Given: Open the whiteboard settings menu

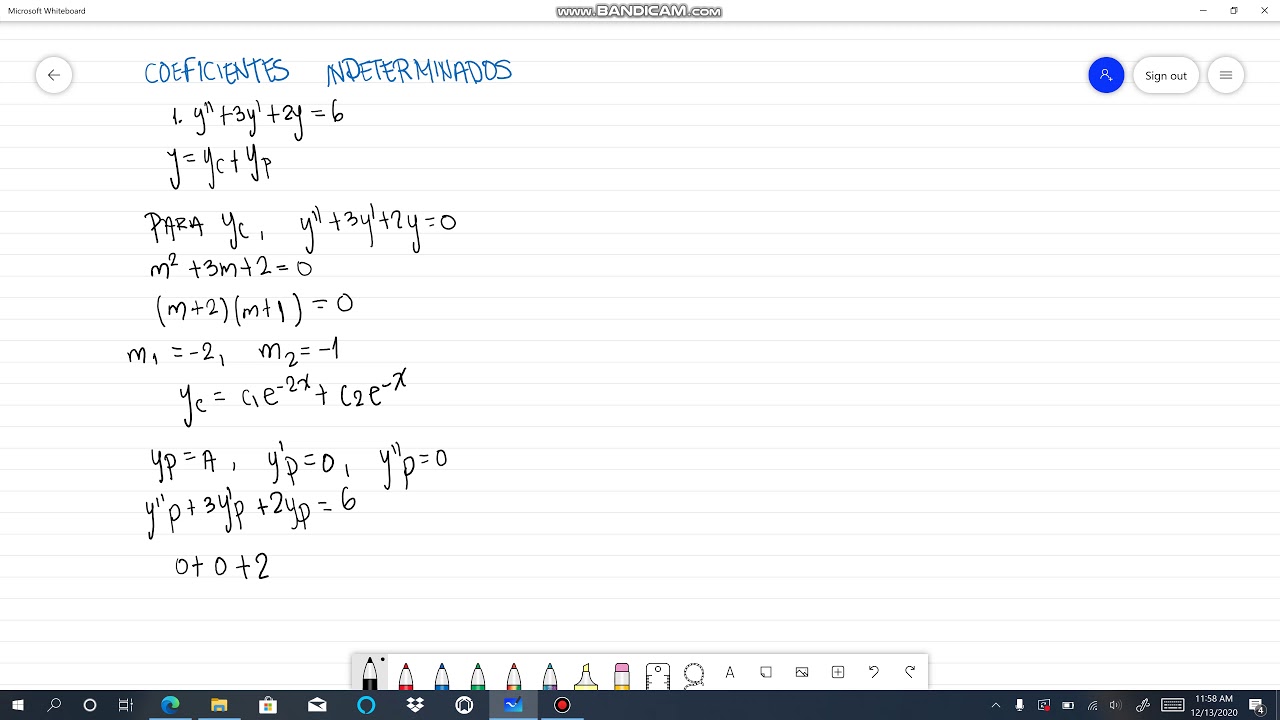Looking at the screenshot, I should tap(1226, 75).
